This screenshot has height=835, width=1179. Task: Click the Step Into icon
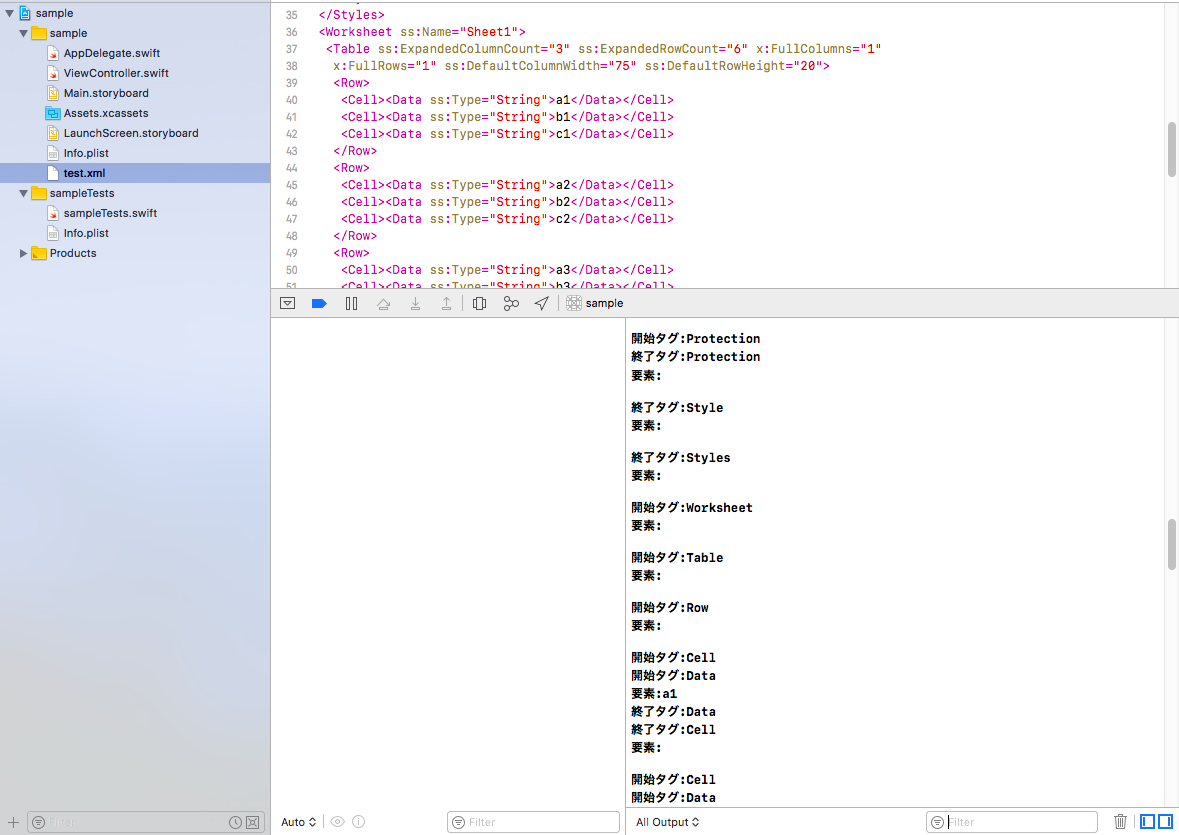pos(415,303)
